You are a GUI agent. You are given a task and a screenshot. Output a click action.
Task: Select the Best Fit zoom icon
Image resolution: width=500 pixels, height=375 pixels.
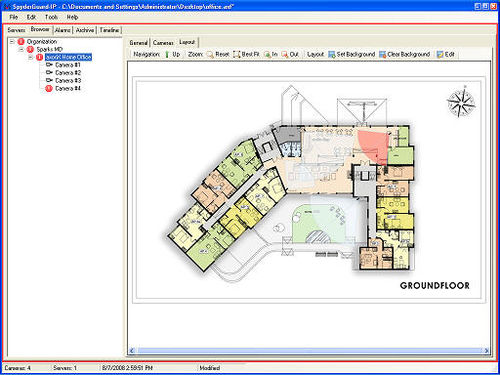(x=236, y=54)
